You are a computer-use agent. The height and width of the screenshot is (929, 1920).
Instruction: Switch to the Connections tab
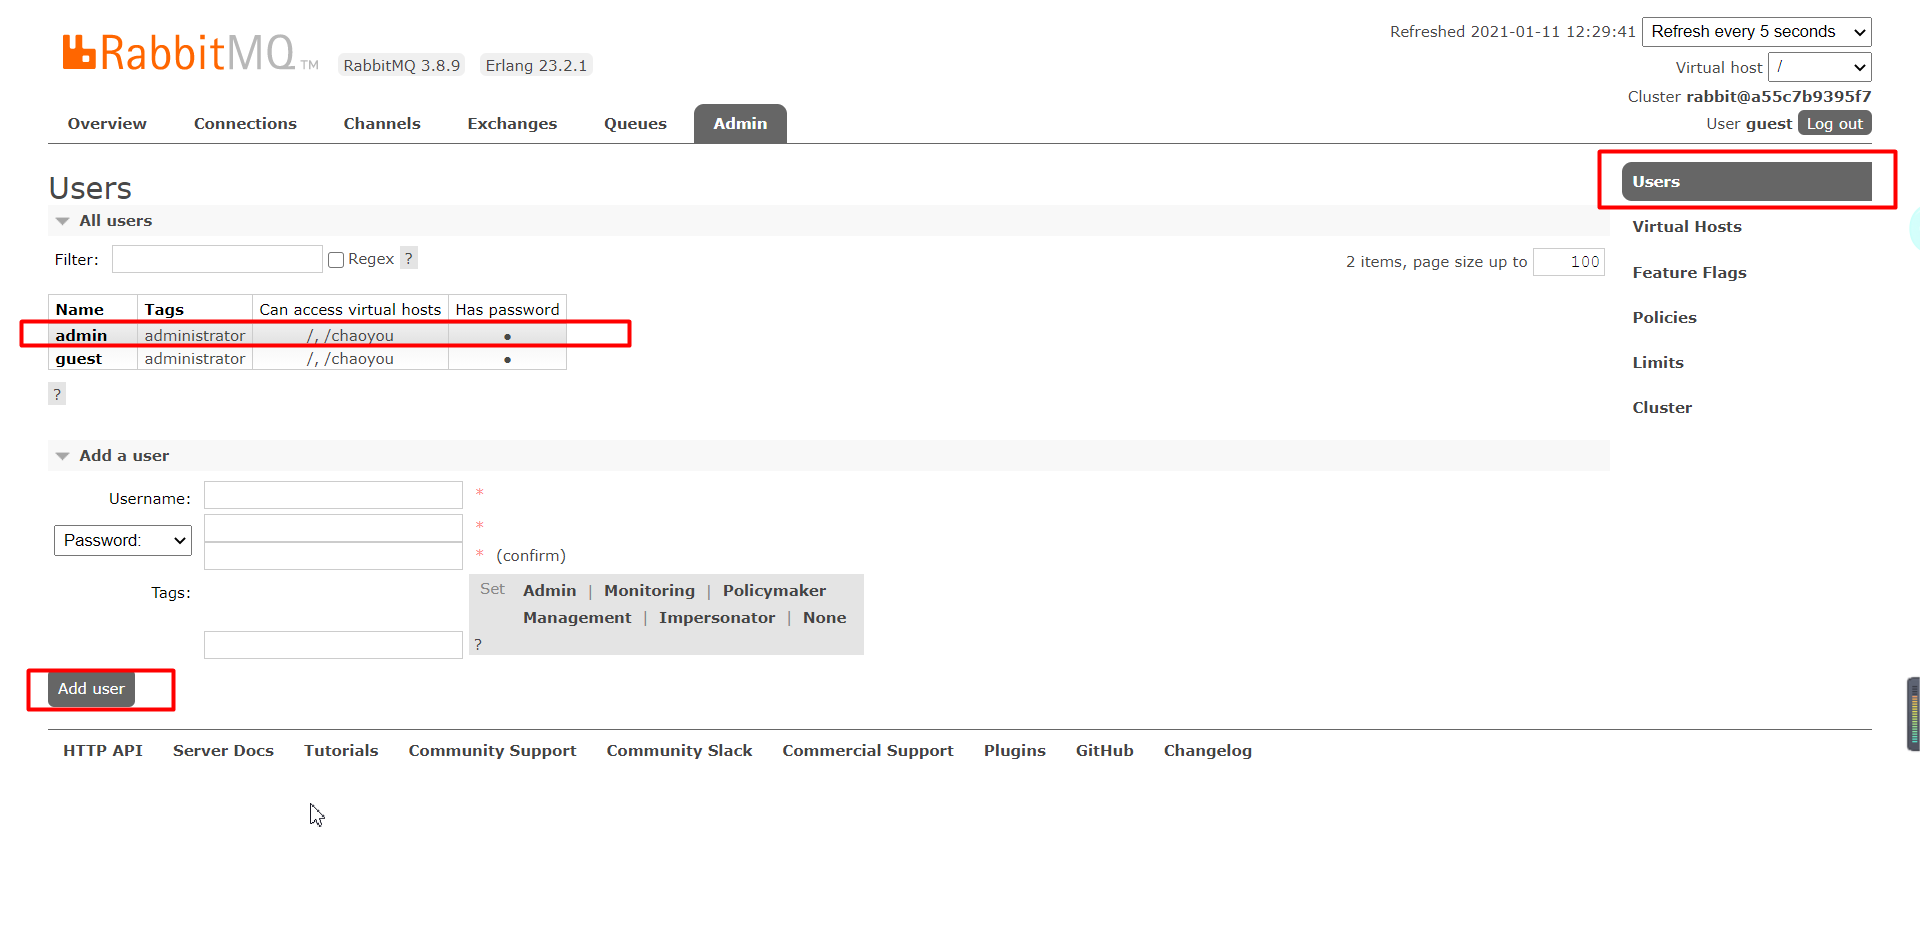pos(245,124)
